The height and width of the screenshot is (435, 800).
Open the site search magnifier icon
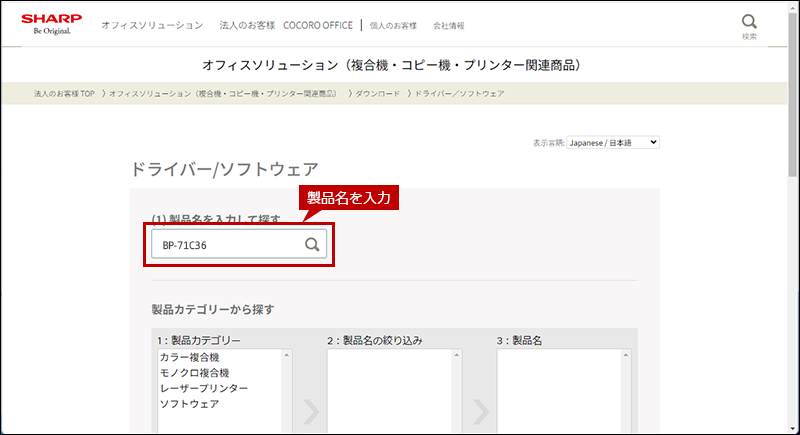point(749,23)
